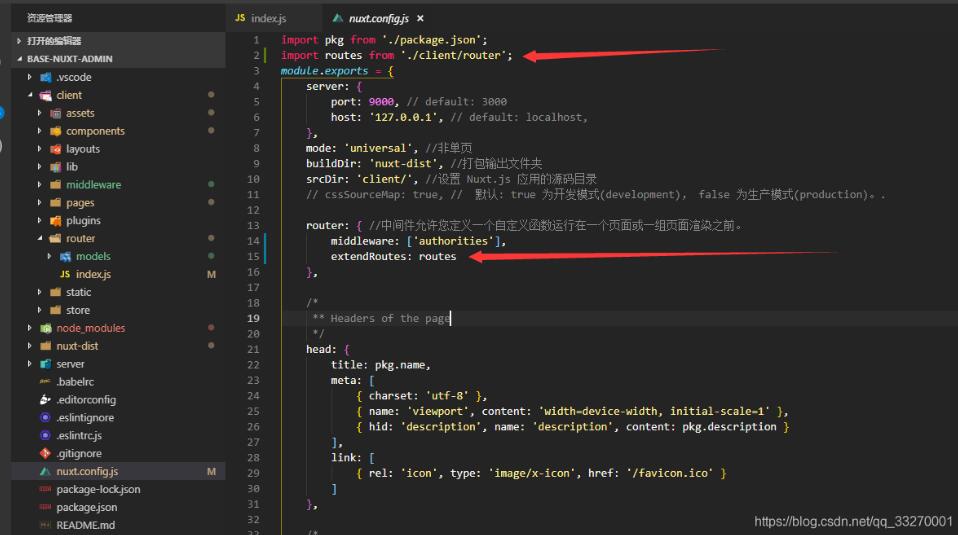
Task: Click the .eslintignore file icon
Action: [45, 417]
